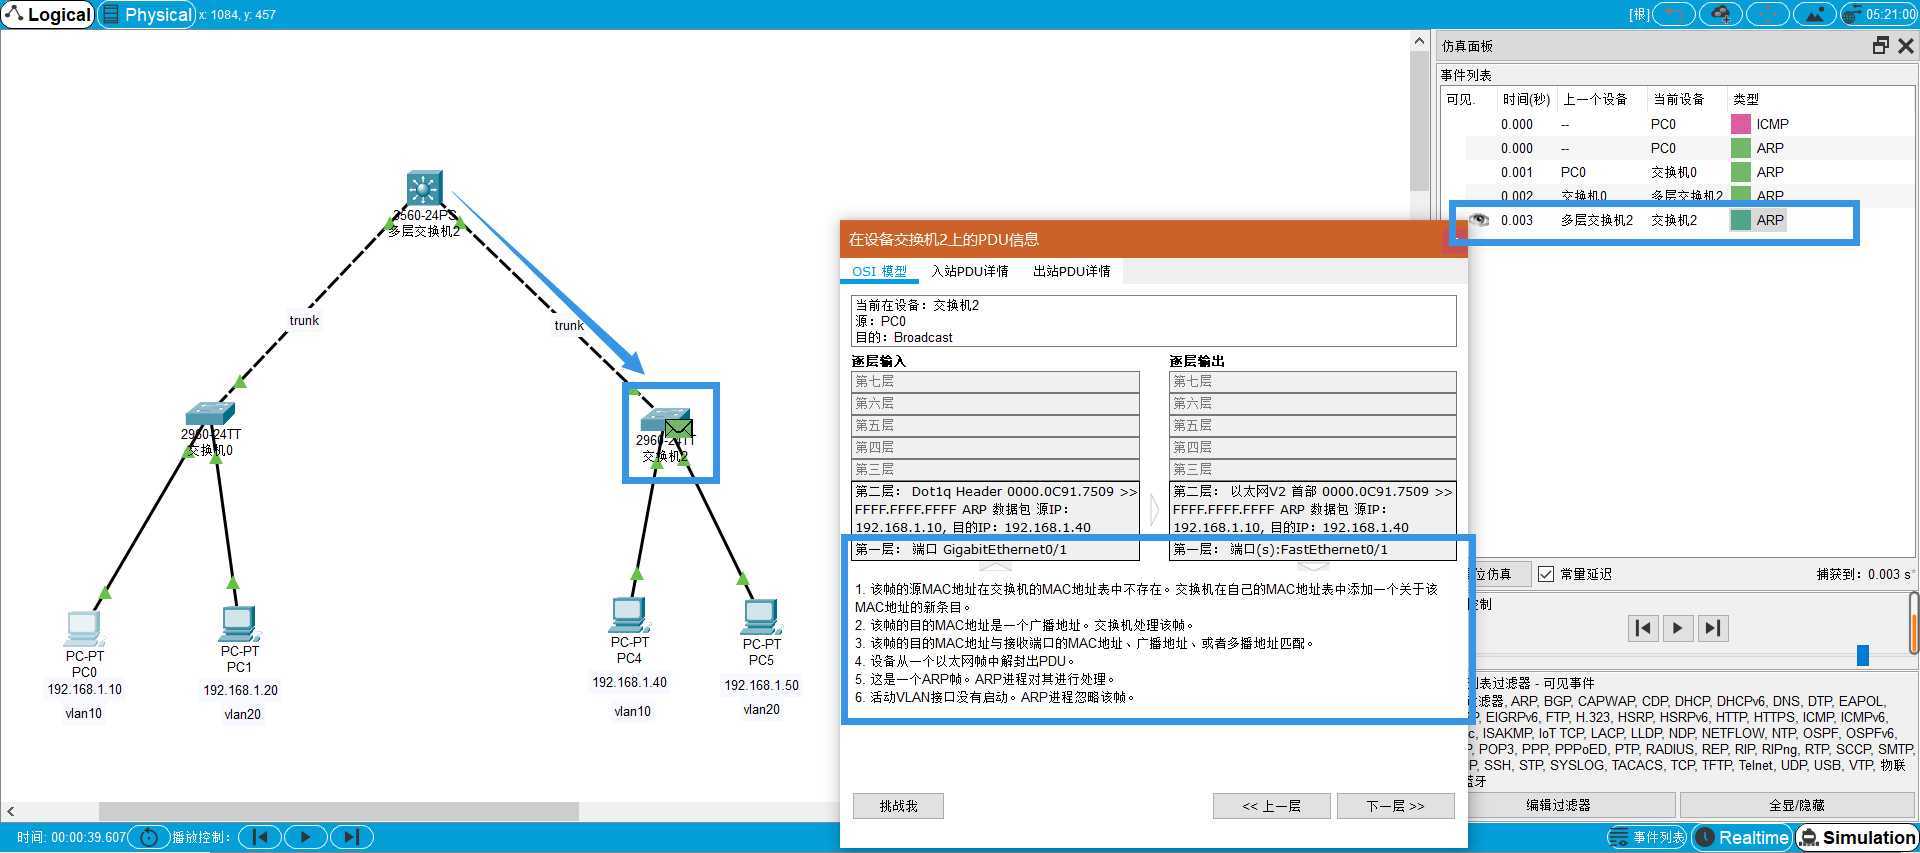Switch to the Physical workspace view

(x=147, y=14)
